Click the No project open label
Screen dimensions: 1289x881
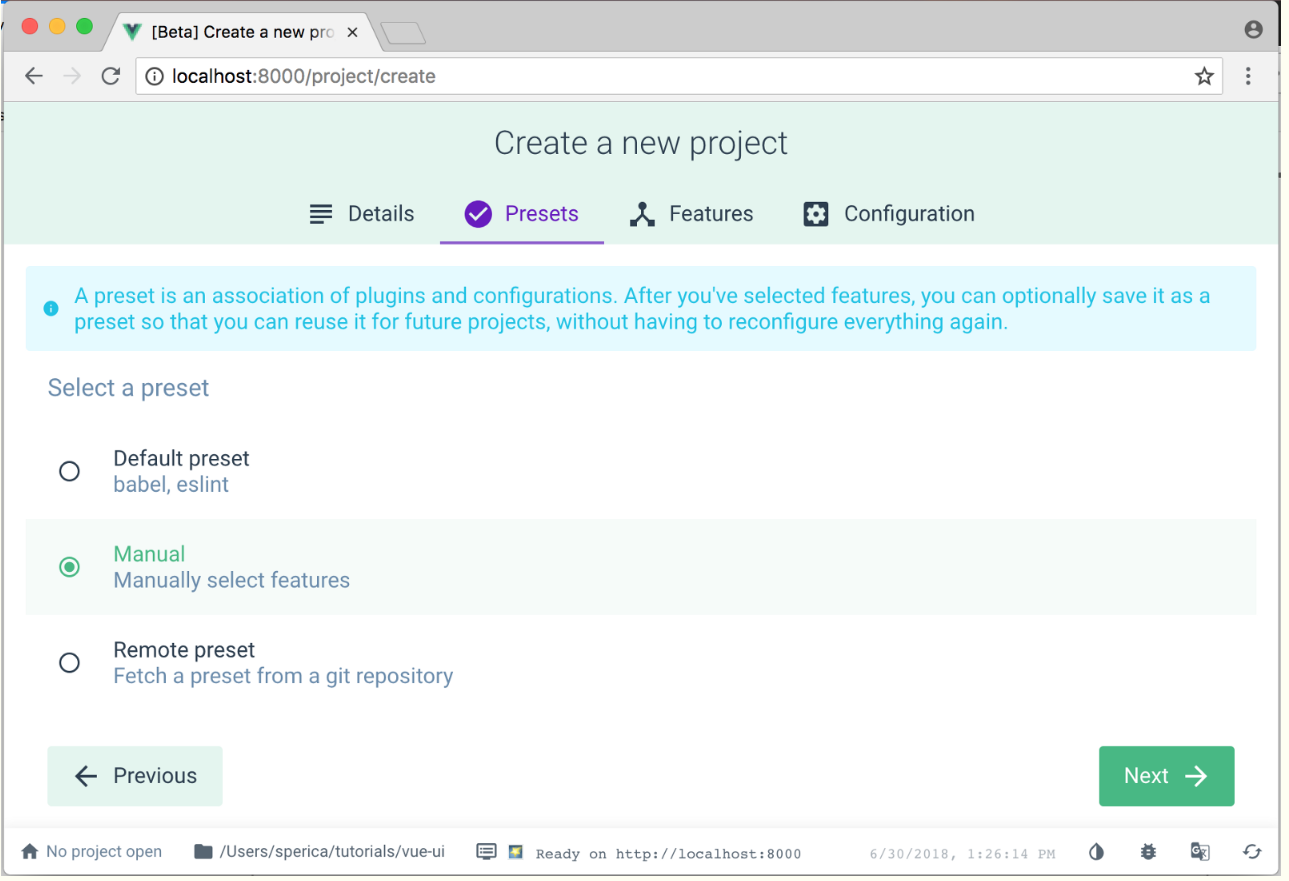tap(104, 852)
